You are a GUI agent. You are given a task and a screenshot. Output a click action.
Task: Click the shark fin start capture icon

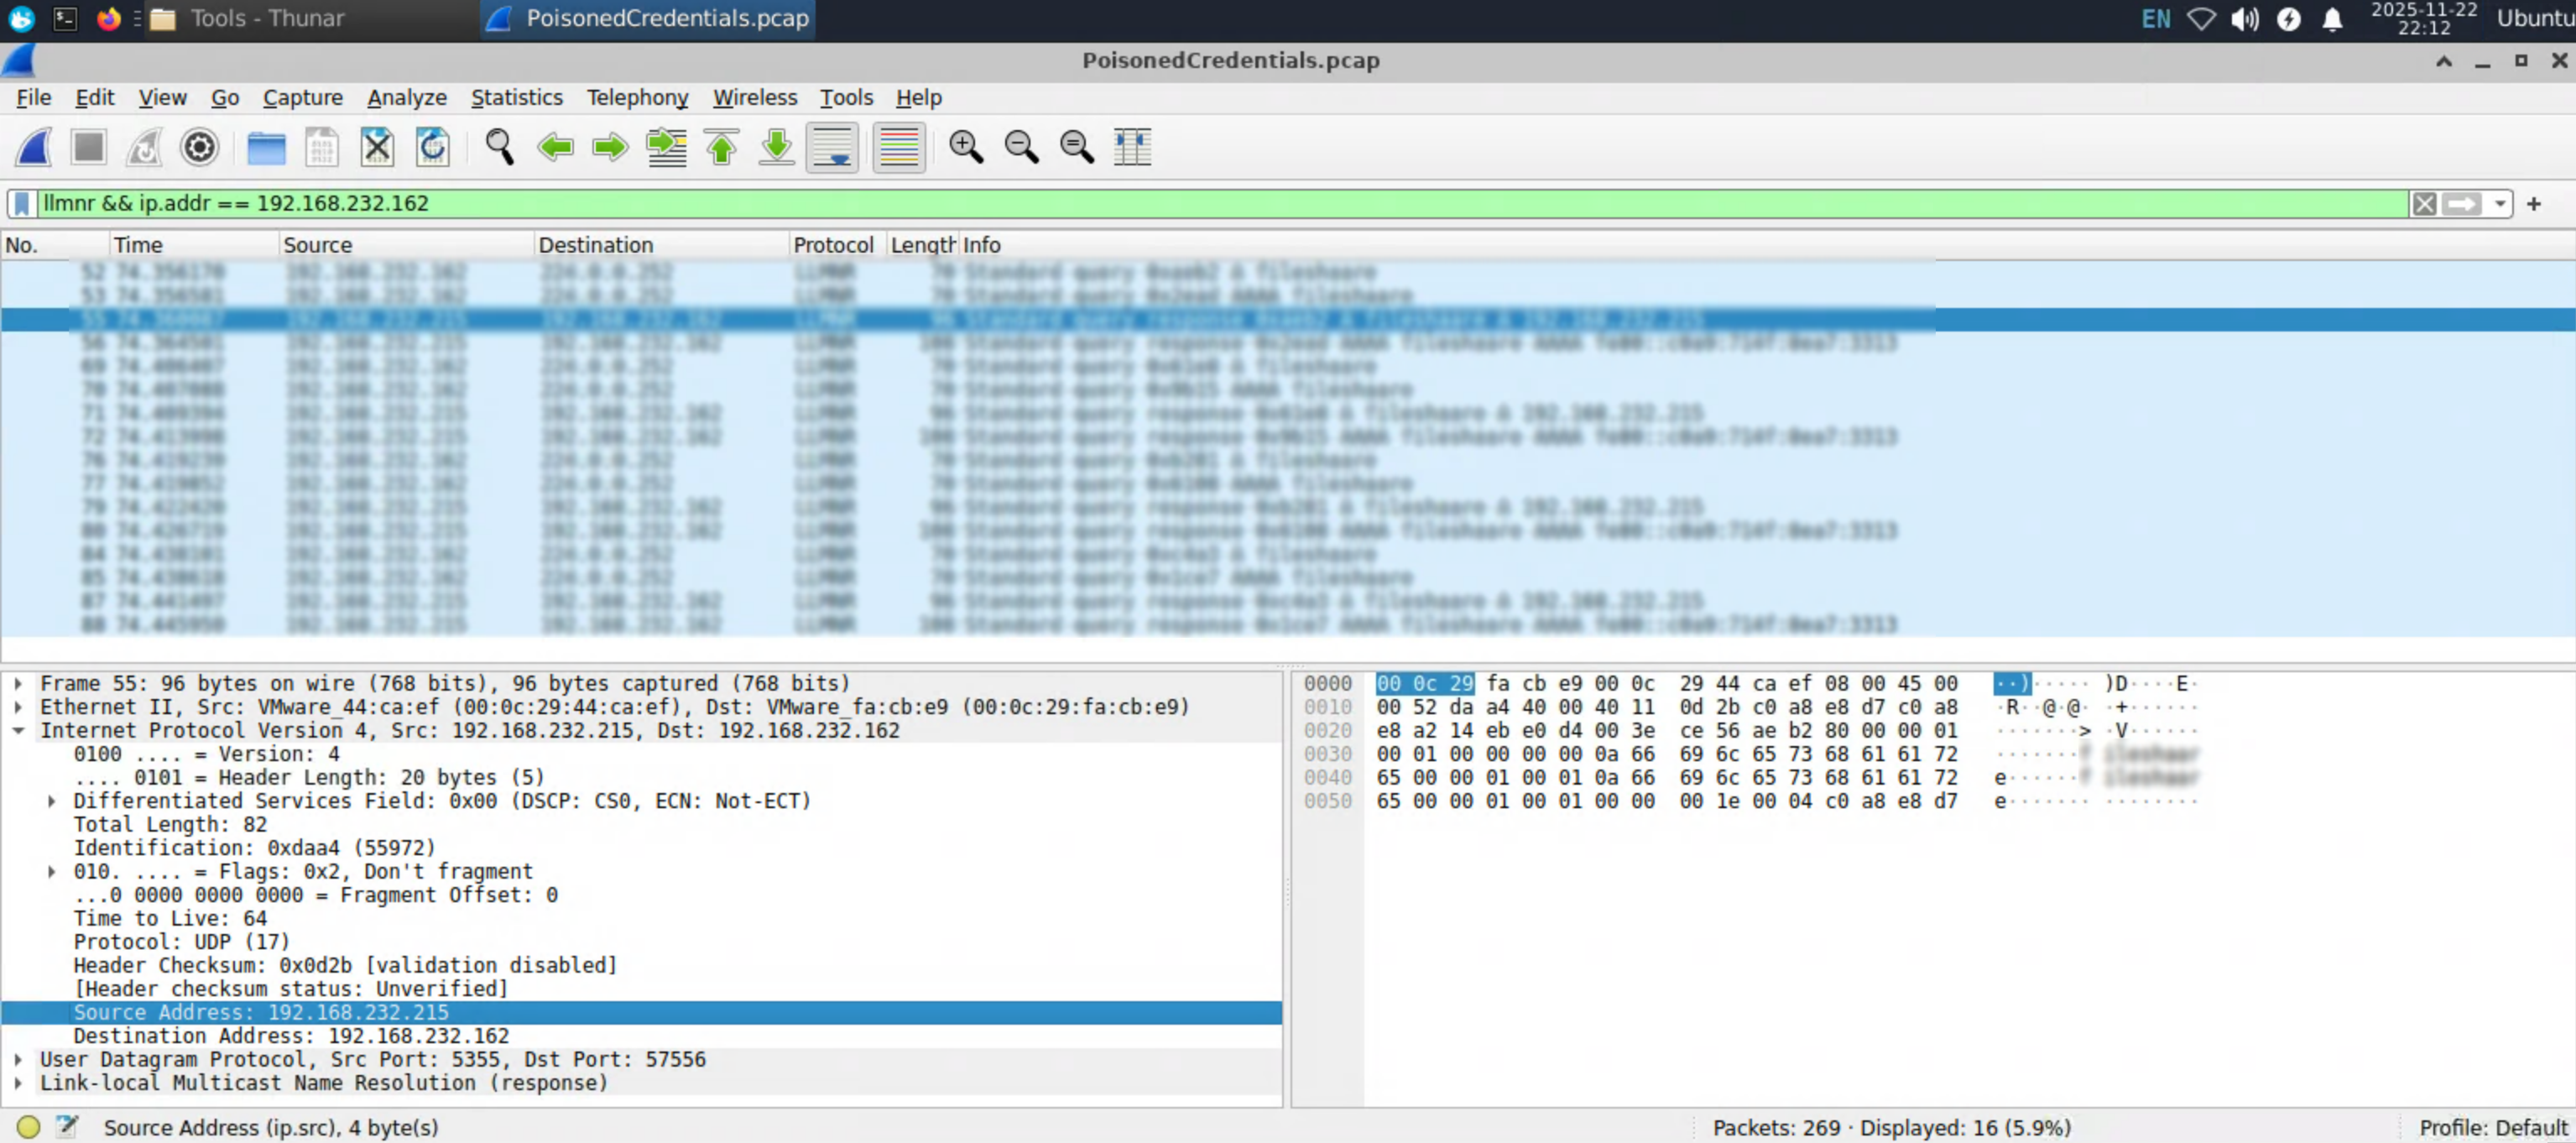click(x=33, y=147)
